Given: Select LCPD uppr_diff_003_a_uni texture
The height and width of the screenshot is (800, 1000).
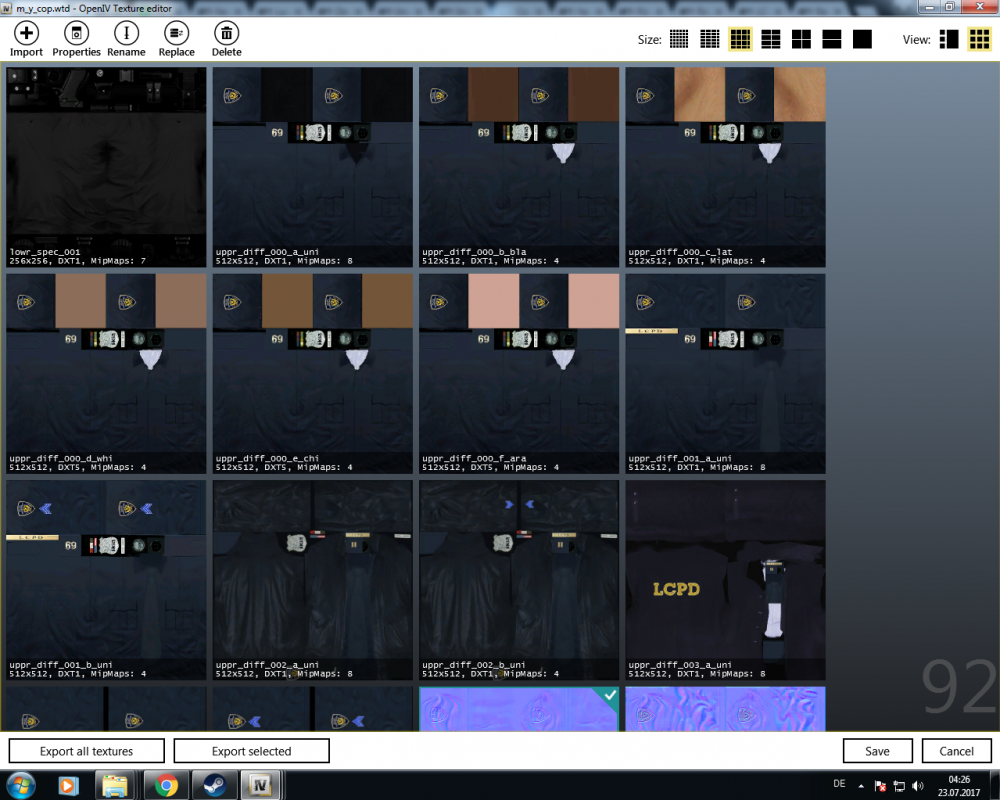Looking at the screenshot, I should pos(726,581).
